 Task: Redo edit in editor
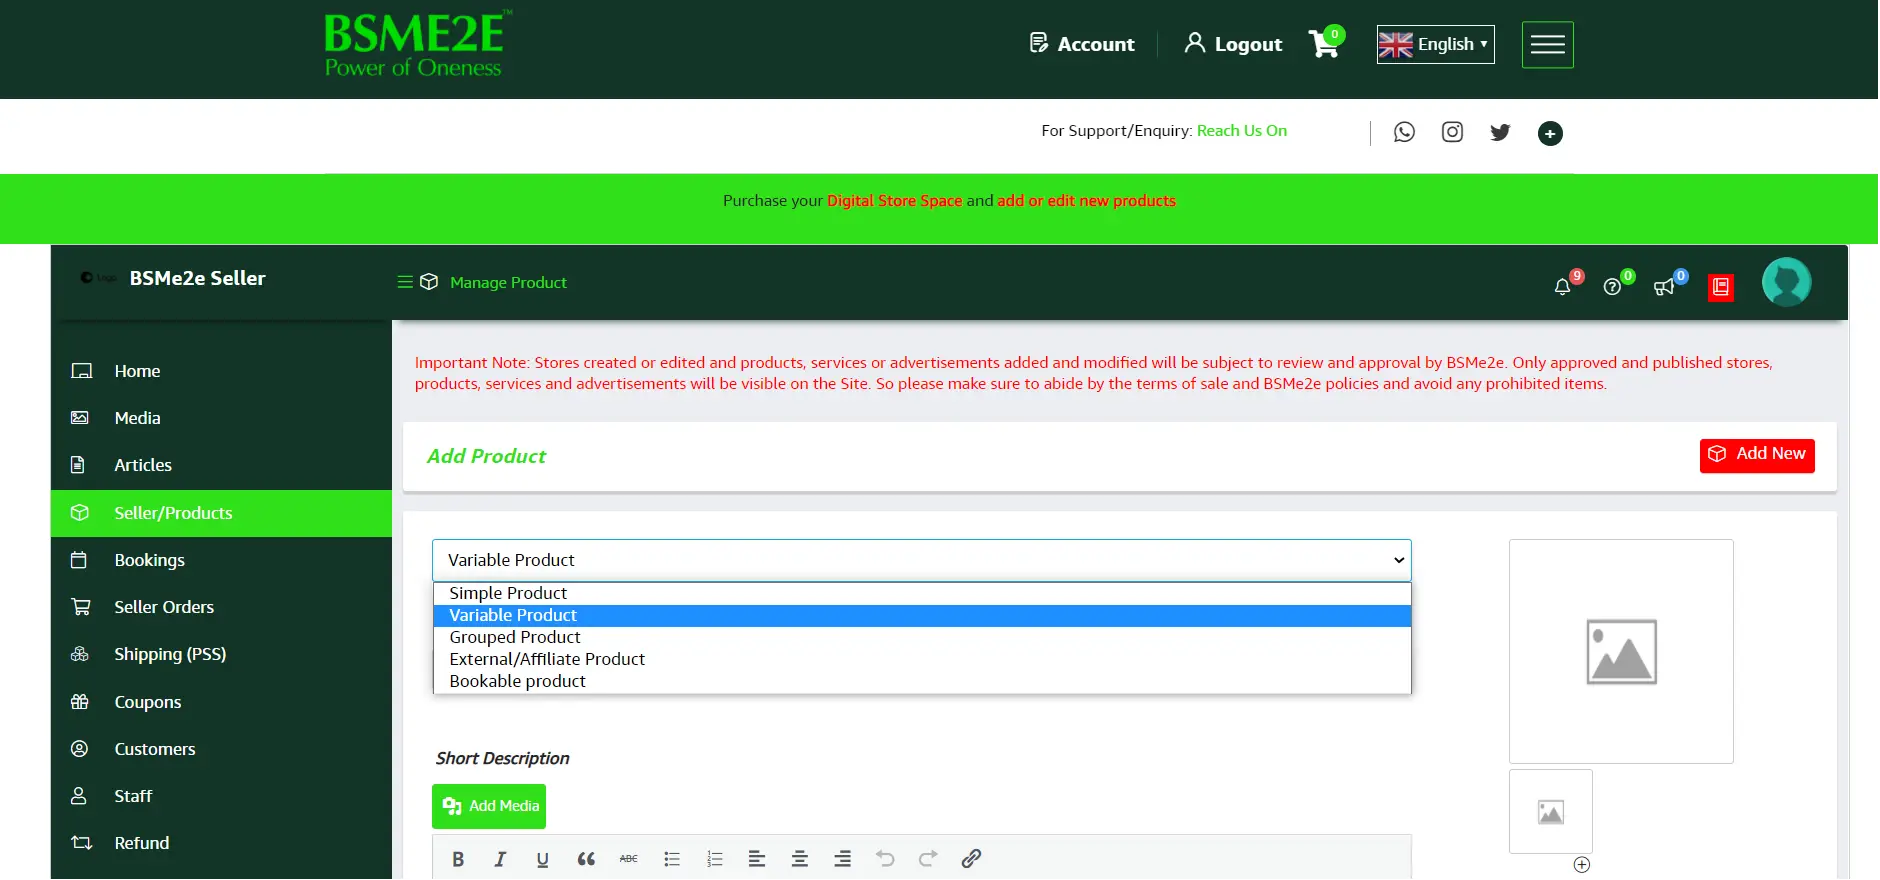928,858
